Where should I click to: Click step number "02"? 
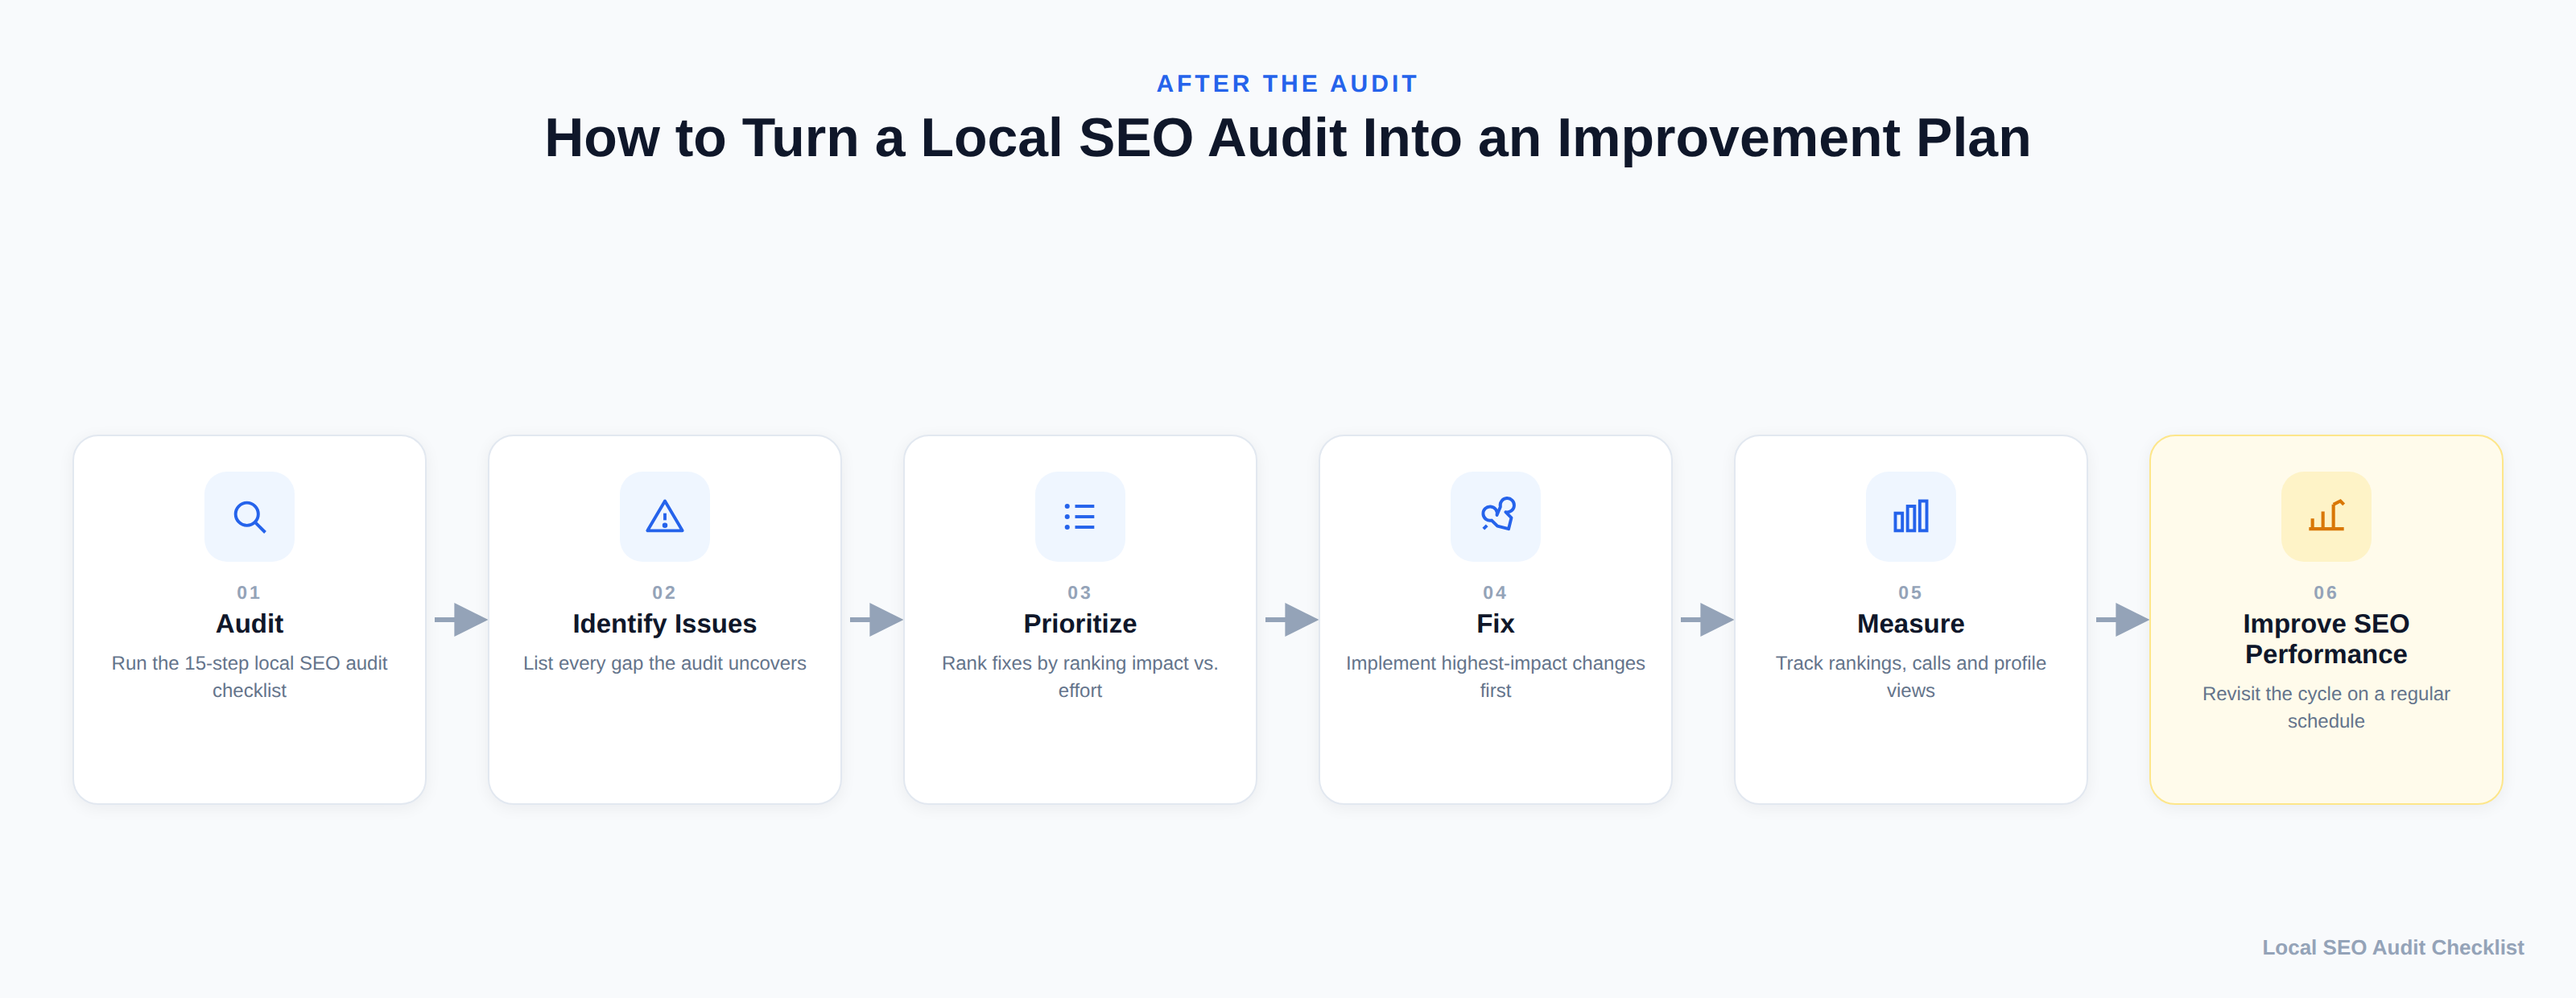click(664, 592)
